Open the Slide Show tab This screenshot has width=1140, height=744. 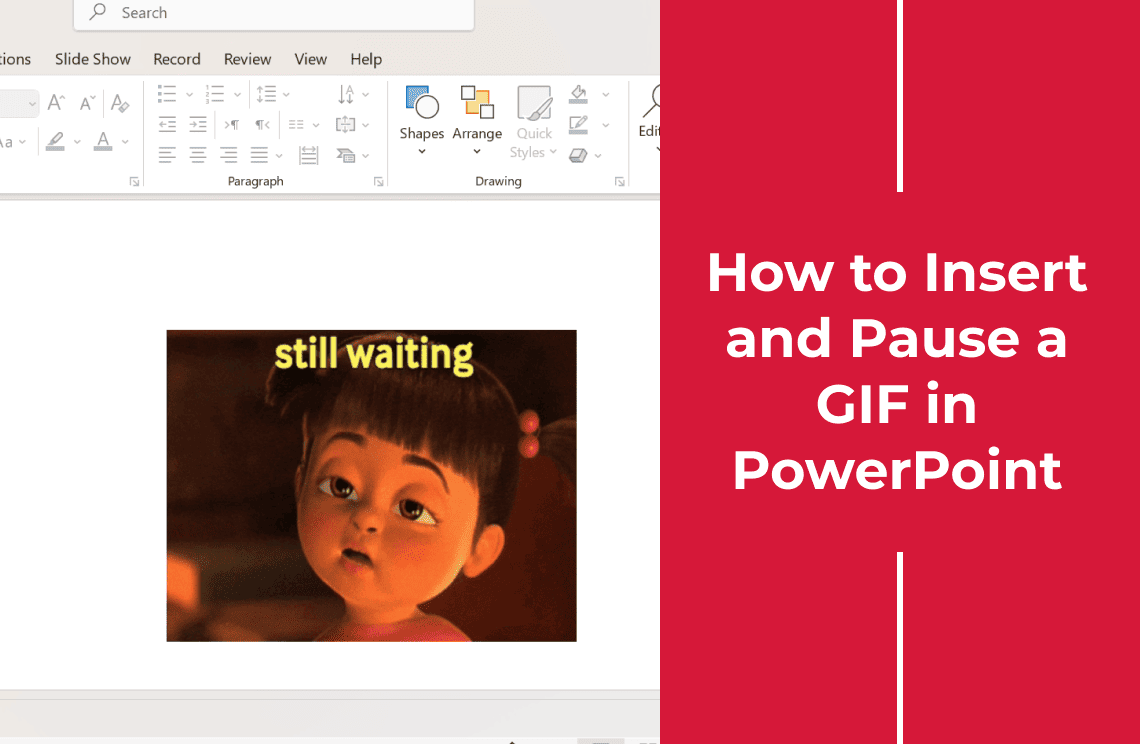pyautogui.click(x=93, y=59)
